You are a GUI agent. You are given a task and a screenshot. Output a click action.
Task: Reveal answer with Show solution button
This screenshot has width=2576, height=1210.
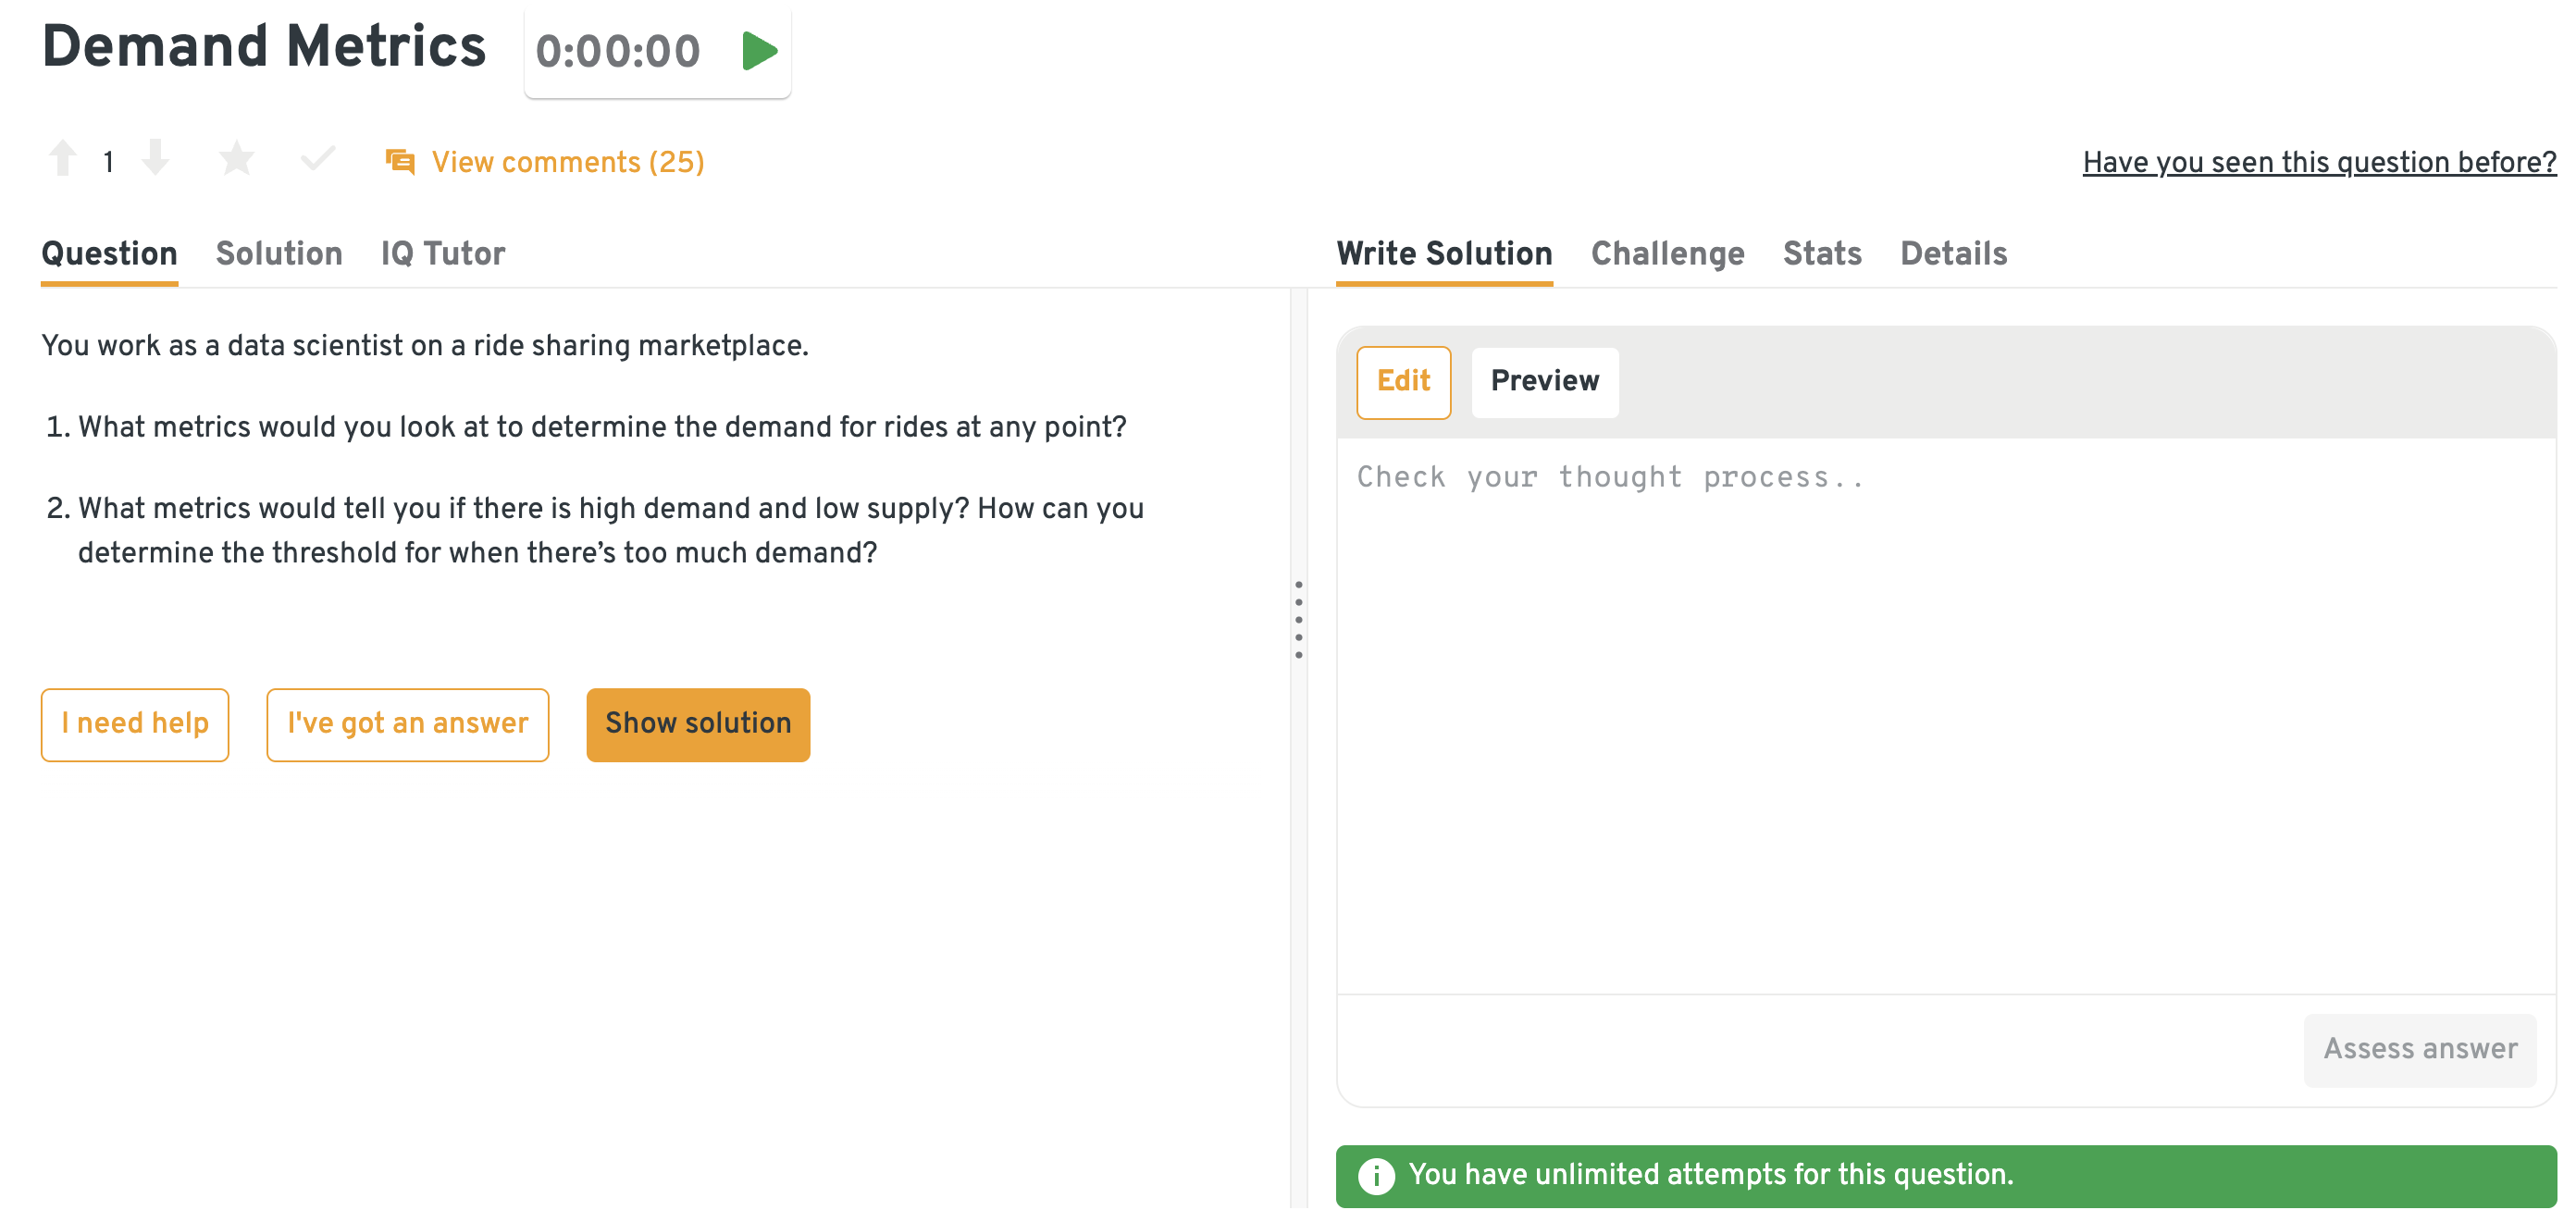[697, 723]
